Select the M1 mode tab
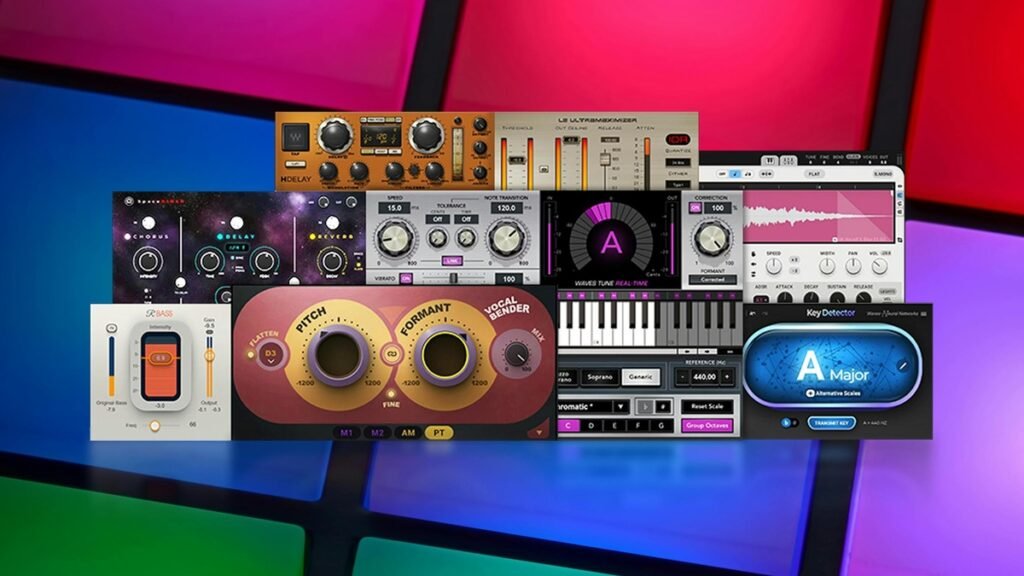This screenshot has height=576, width=1024. click(346, 431)
